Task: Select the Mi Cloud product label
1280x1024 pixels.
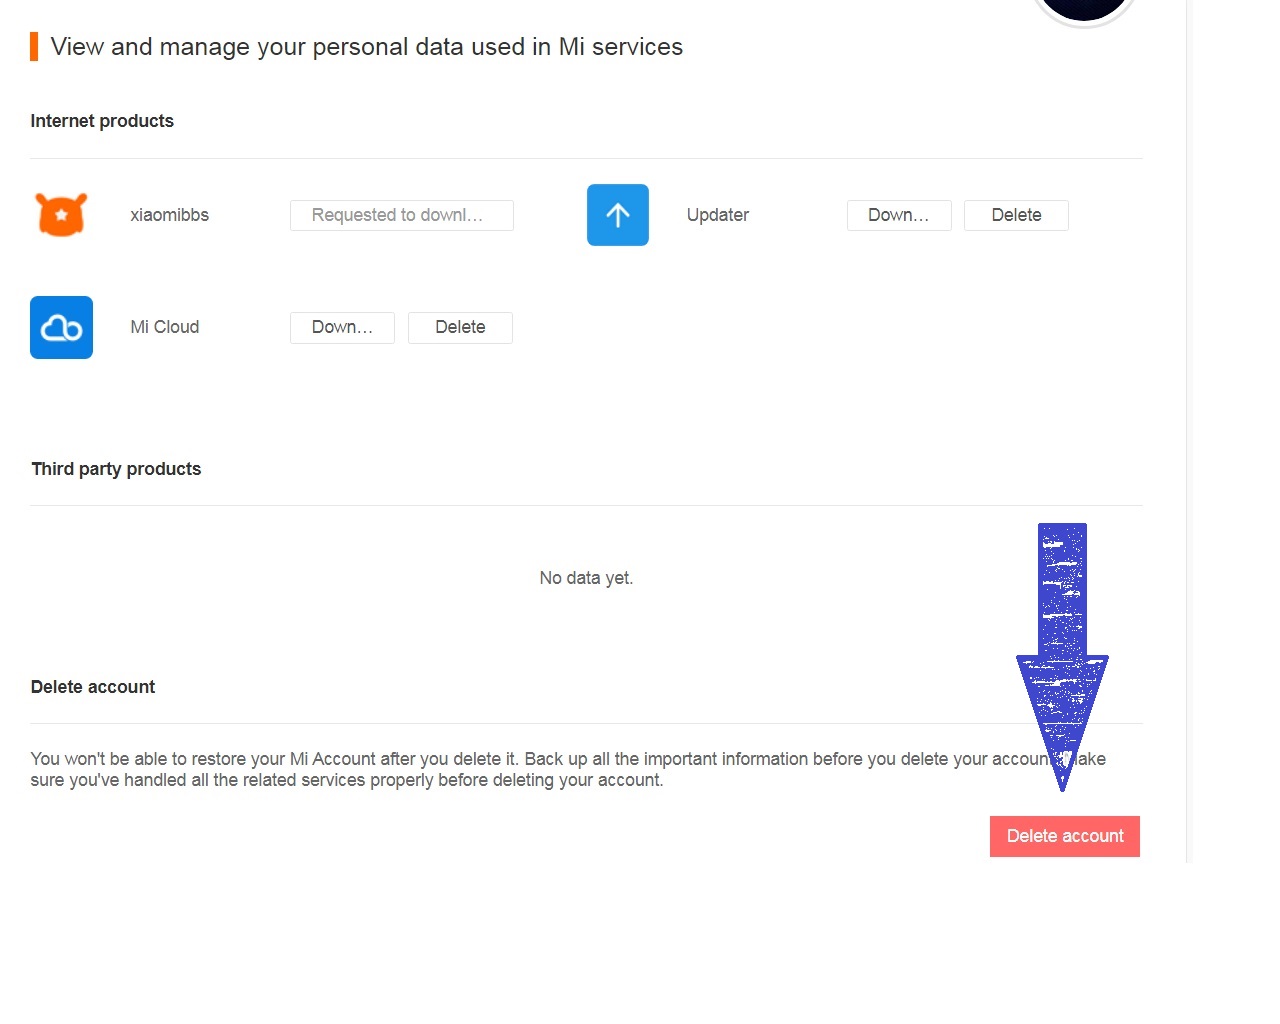Action: (x=165, y=327)
